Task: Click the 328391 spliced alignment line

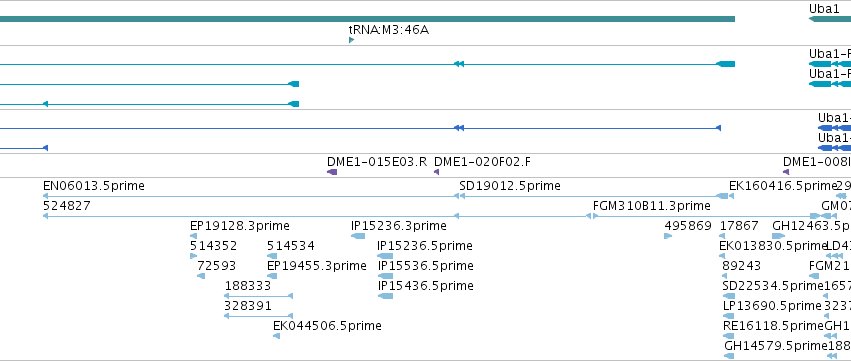Action: (x=258, y=316)
